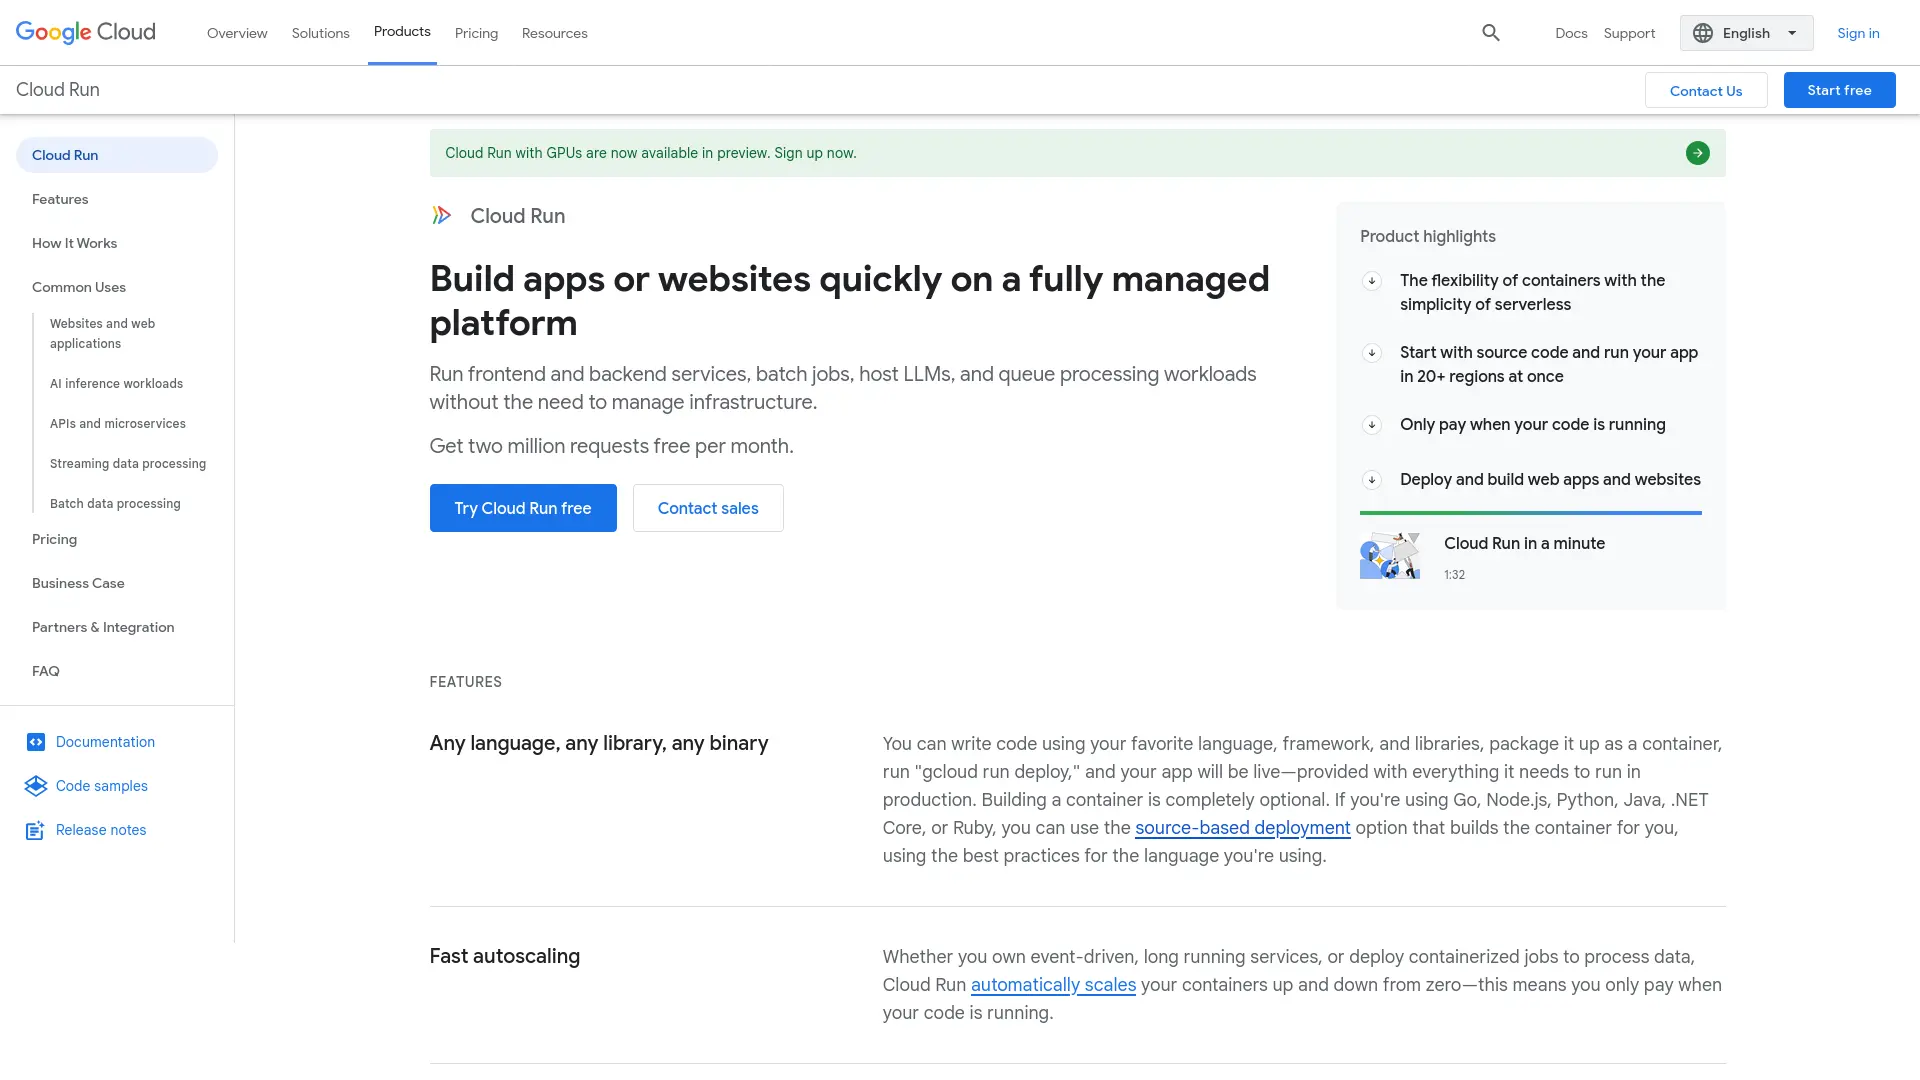Jump to Pricing in left sidebar
Image resolution: width=1920 pixels, height=1080 pixels.
click(54, 539)
